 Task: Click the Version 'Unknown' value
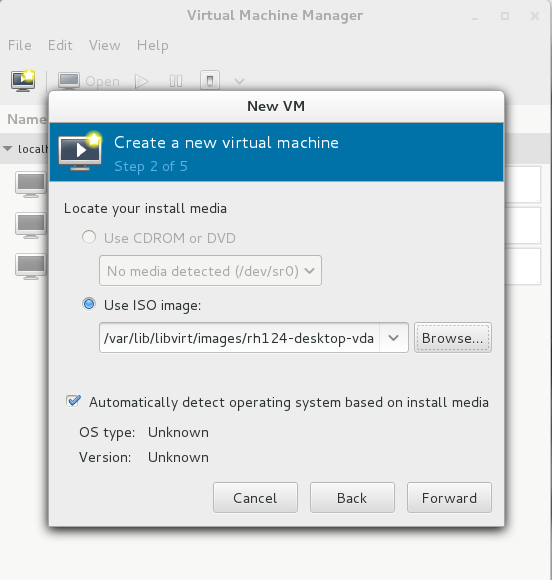click(178, 457)
